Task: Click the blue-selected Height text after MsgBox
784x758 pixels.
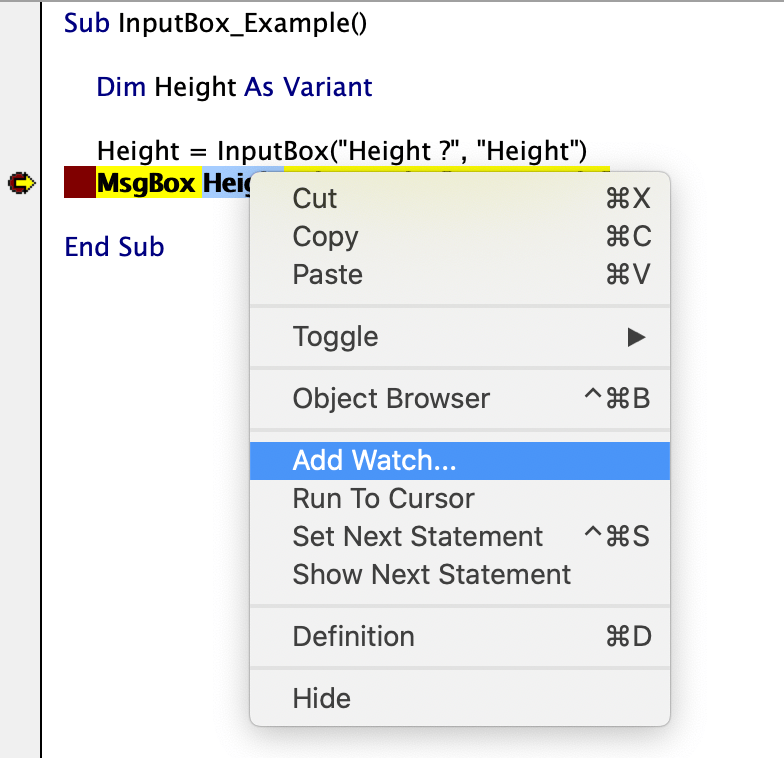Action: click(226, 184)
